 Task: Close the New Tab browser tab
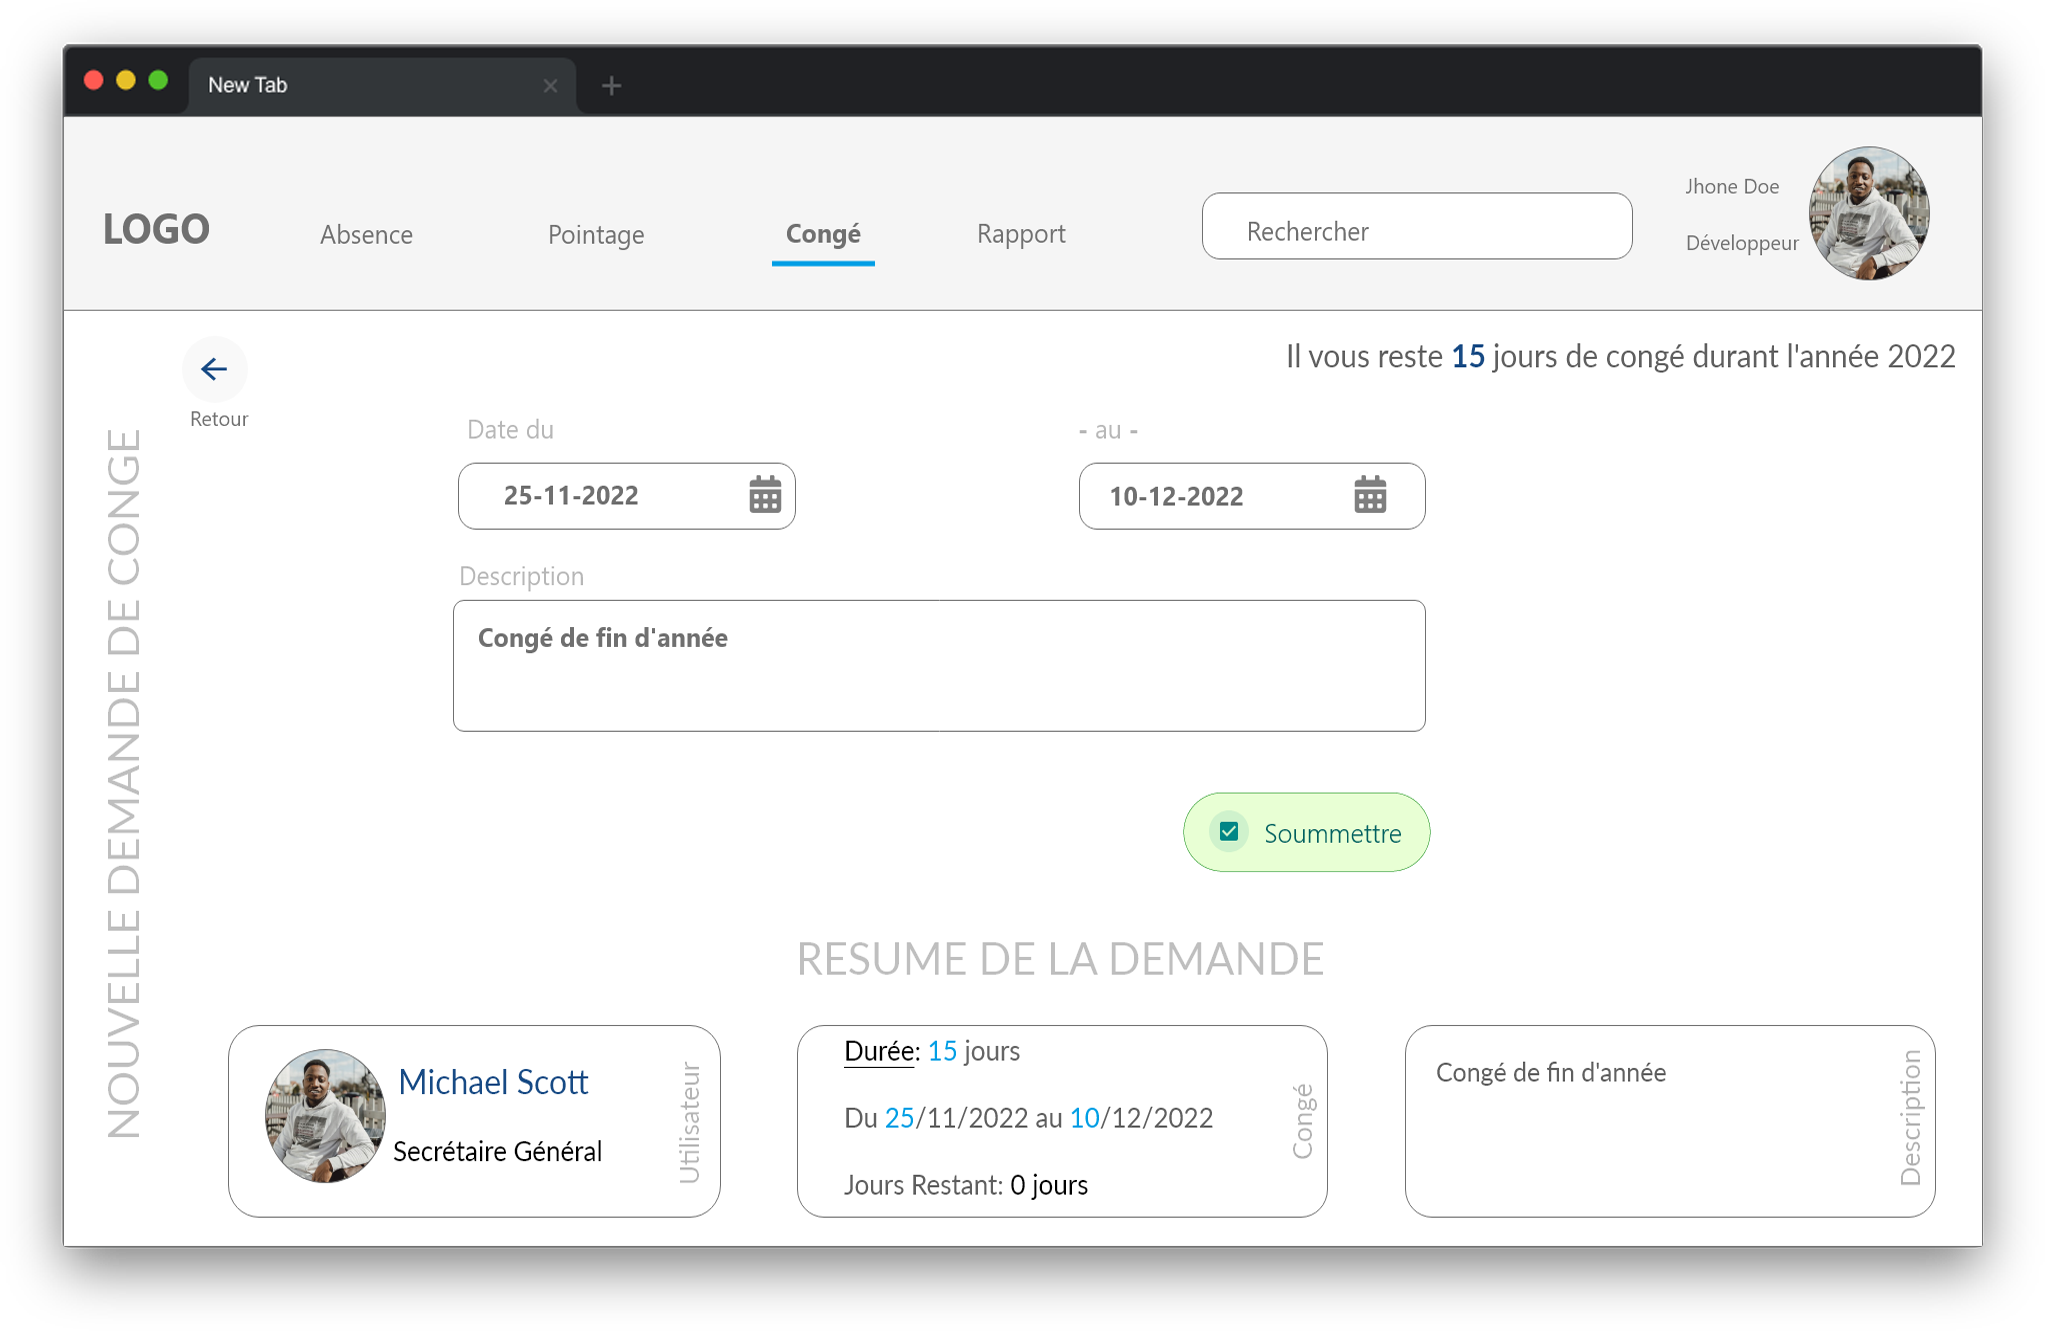550,86
